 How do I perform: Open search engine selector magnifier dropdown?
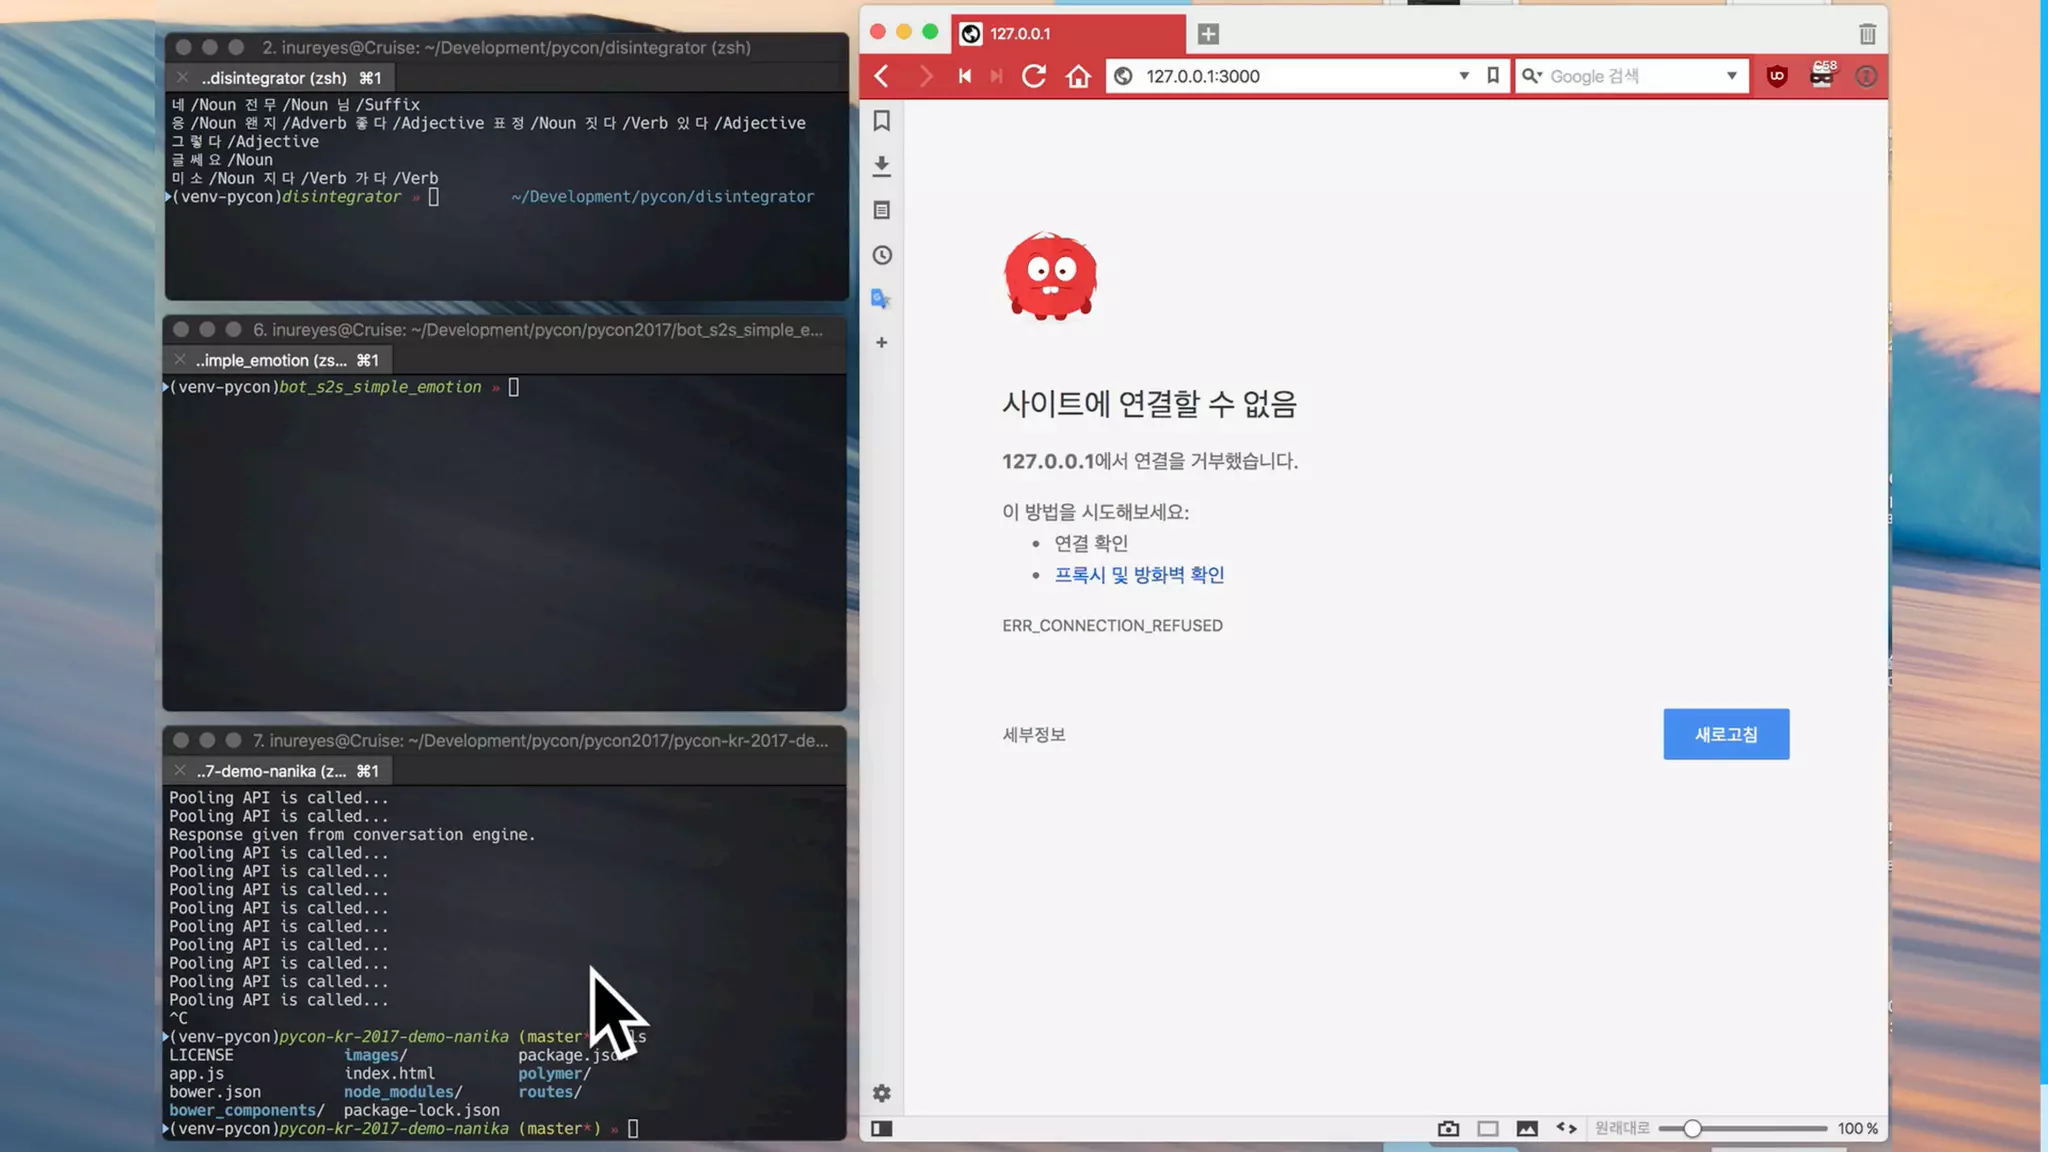click(1532, 76)
